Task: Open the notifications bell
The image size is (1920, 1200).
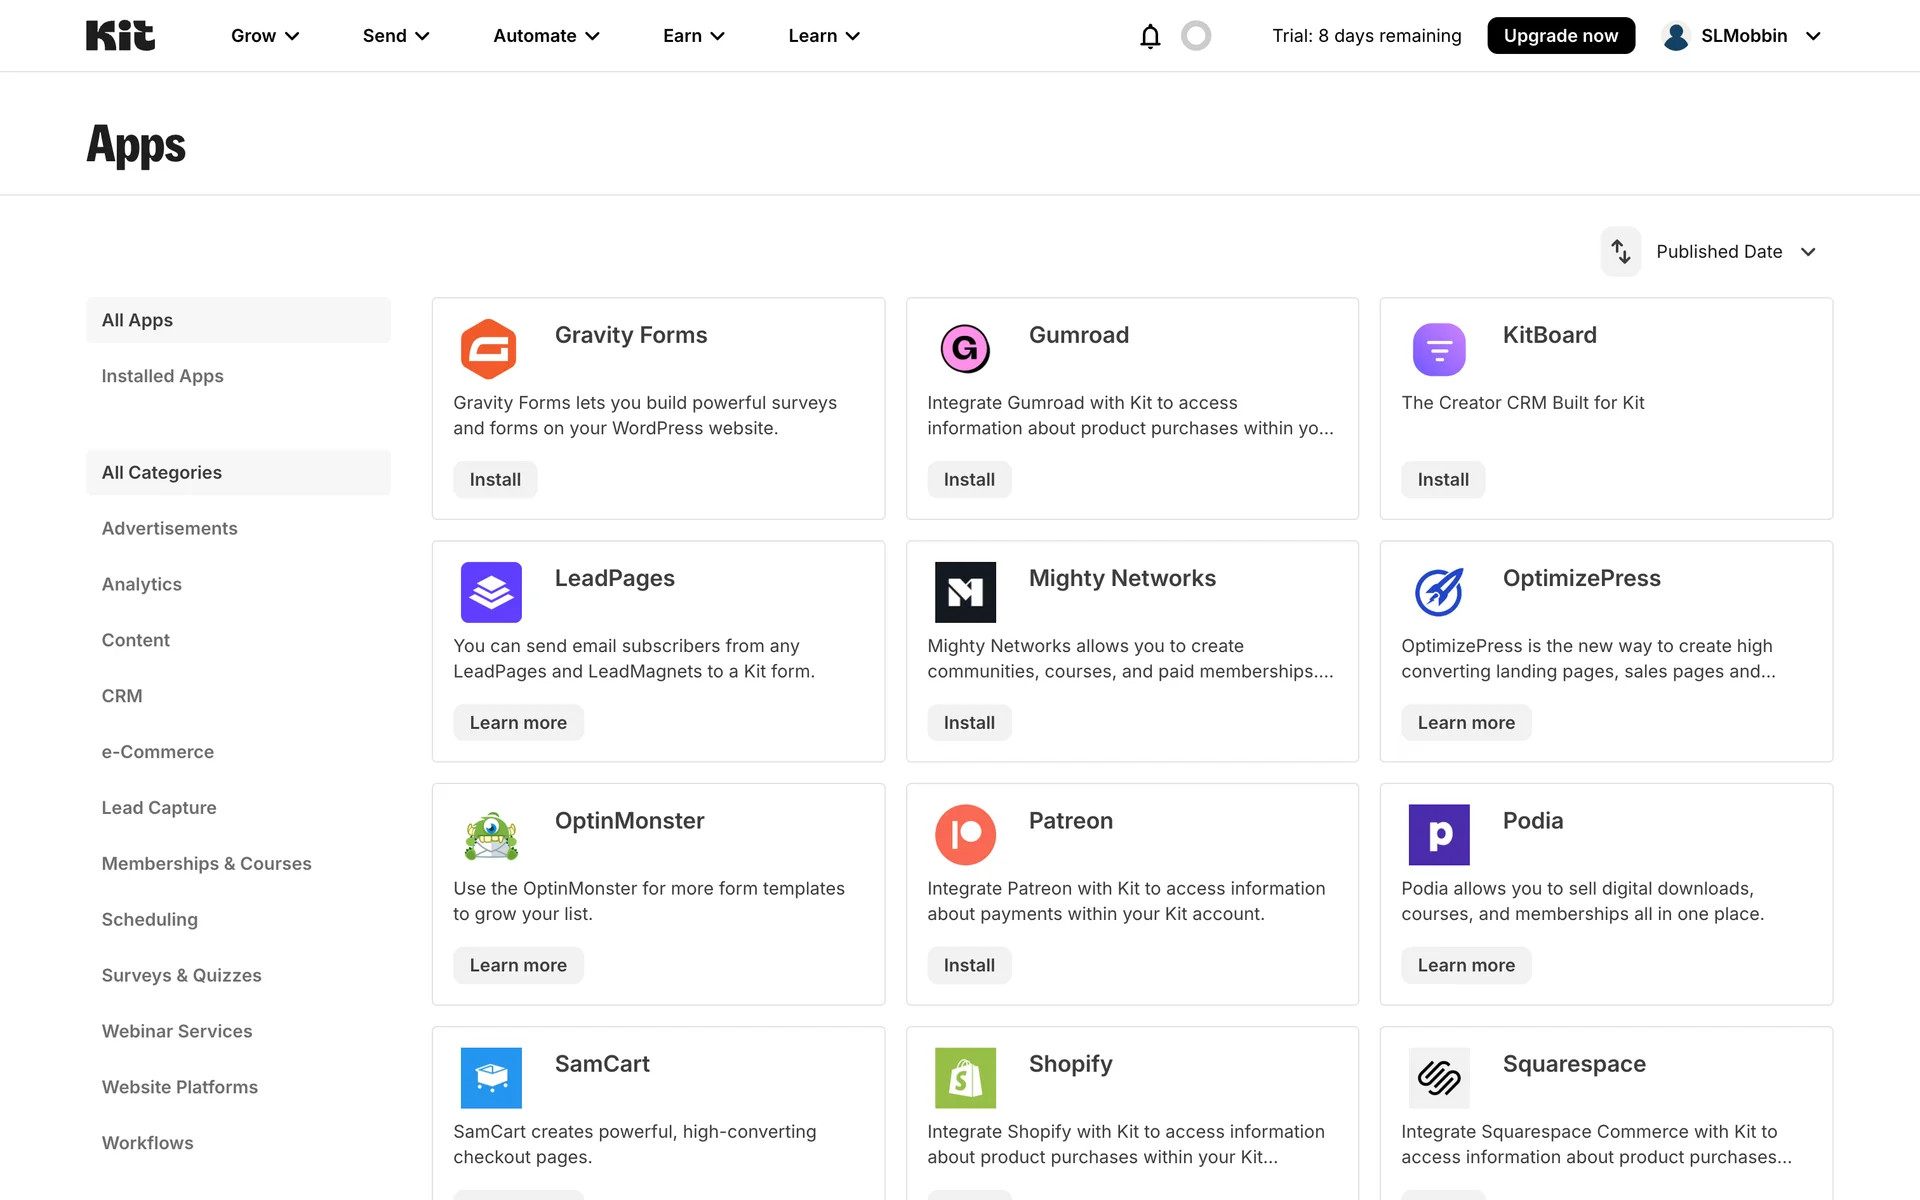Action: click(x=1150, y=36)
